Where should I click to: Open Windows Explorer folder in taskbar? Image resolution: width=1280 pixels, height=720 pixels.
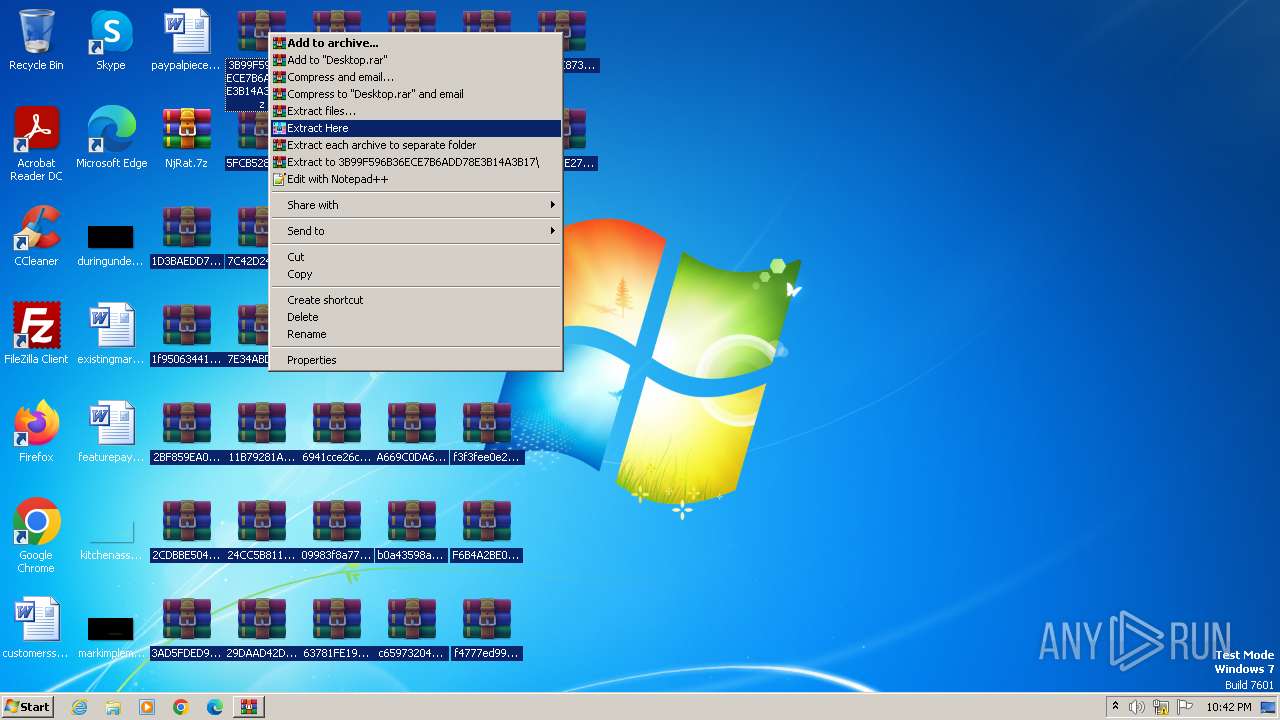(113, 707)
